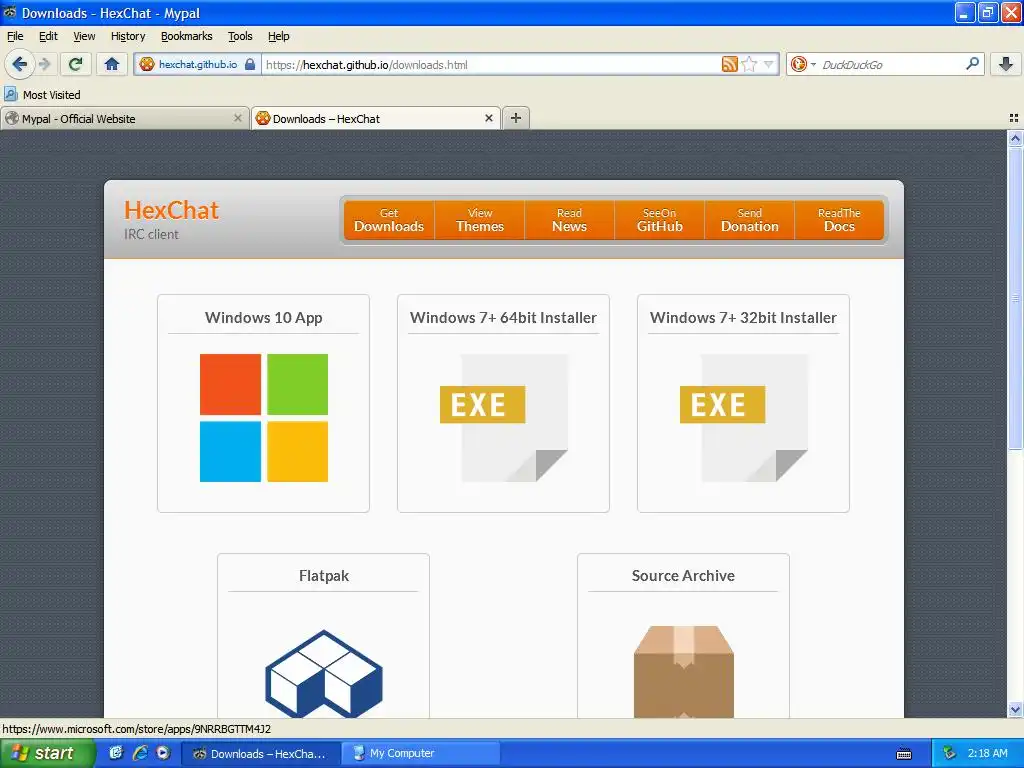Click the Flatpak heading text
The width and height of the screenshot is (1024, 768).
click(x=324, y=575)
